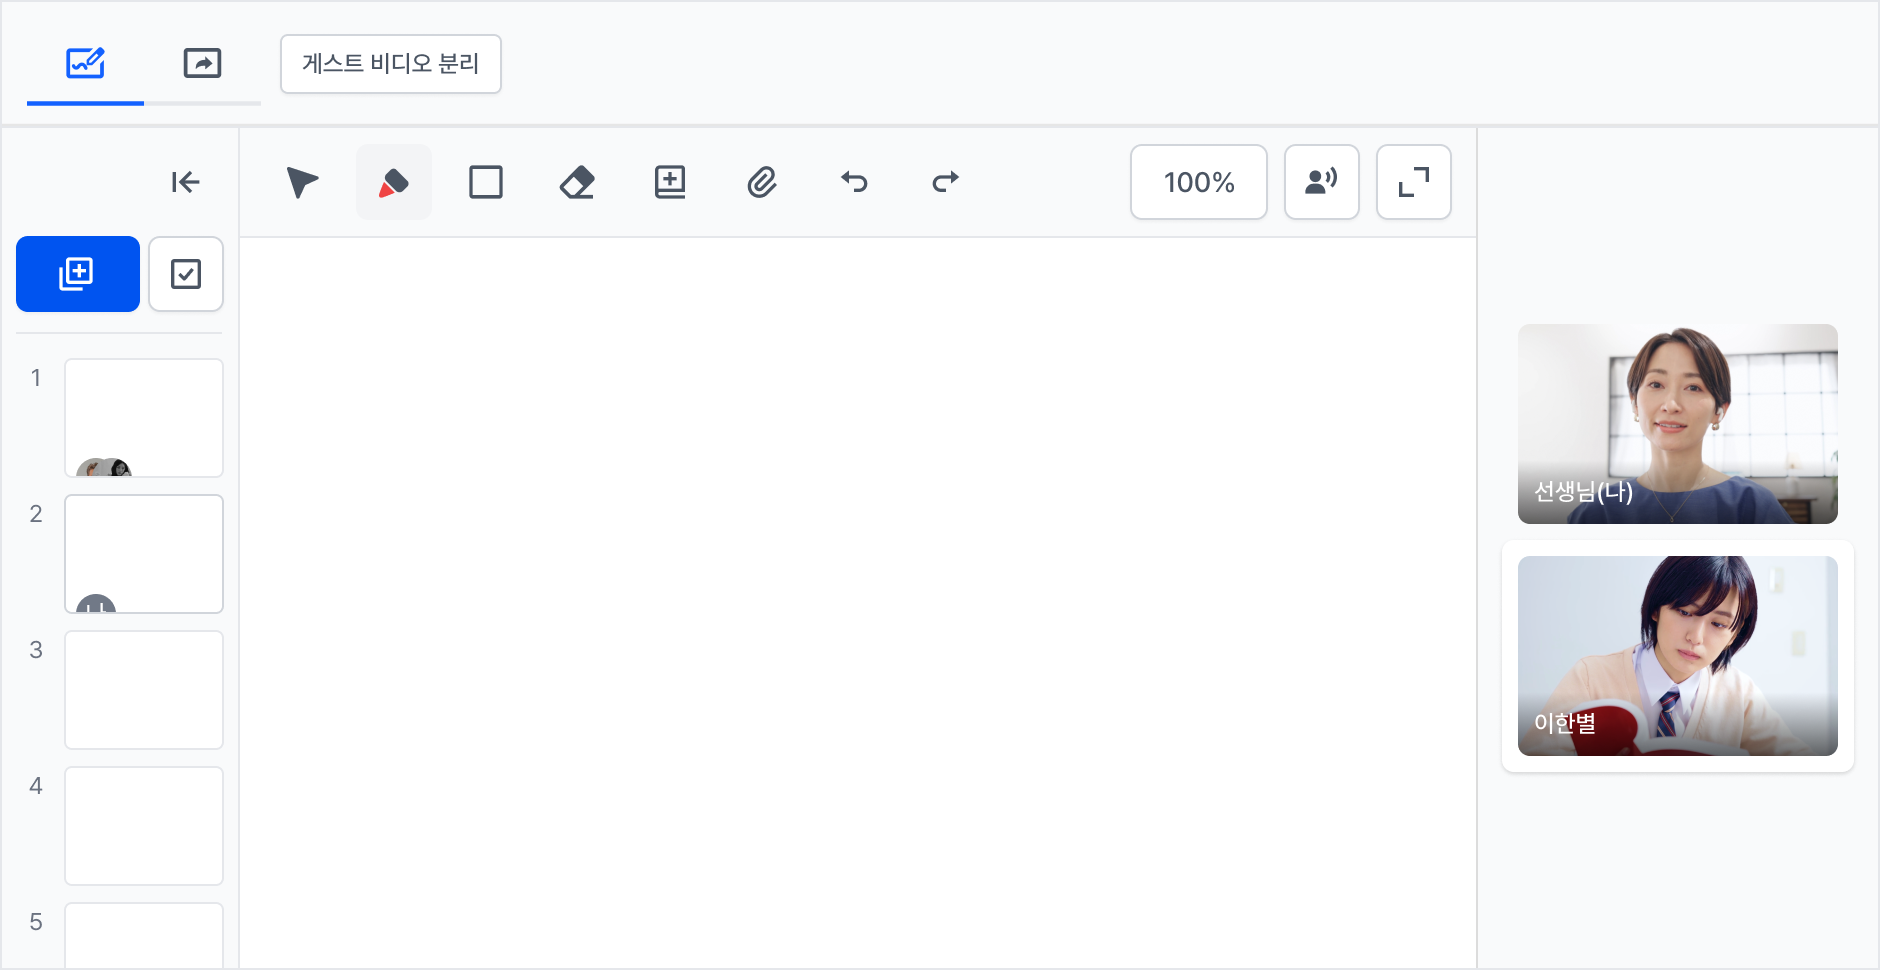This screenshot has width=1880, height=970.
Task: Open the 100% zoom level dropdown
Action: point(1199,182)
